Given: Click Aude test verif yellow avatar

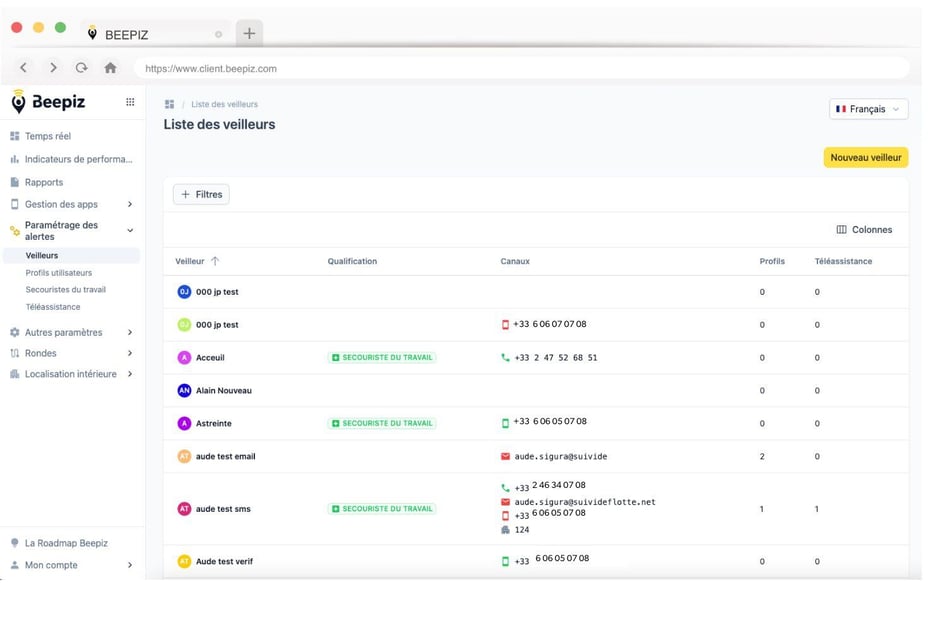Looking at the screenshot, I should (x=184, y=562).
